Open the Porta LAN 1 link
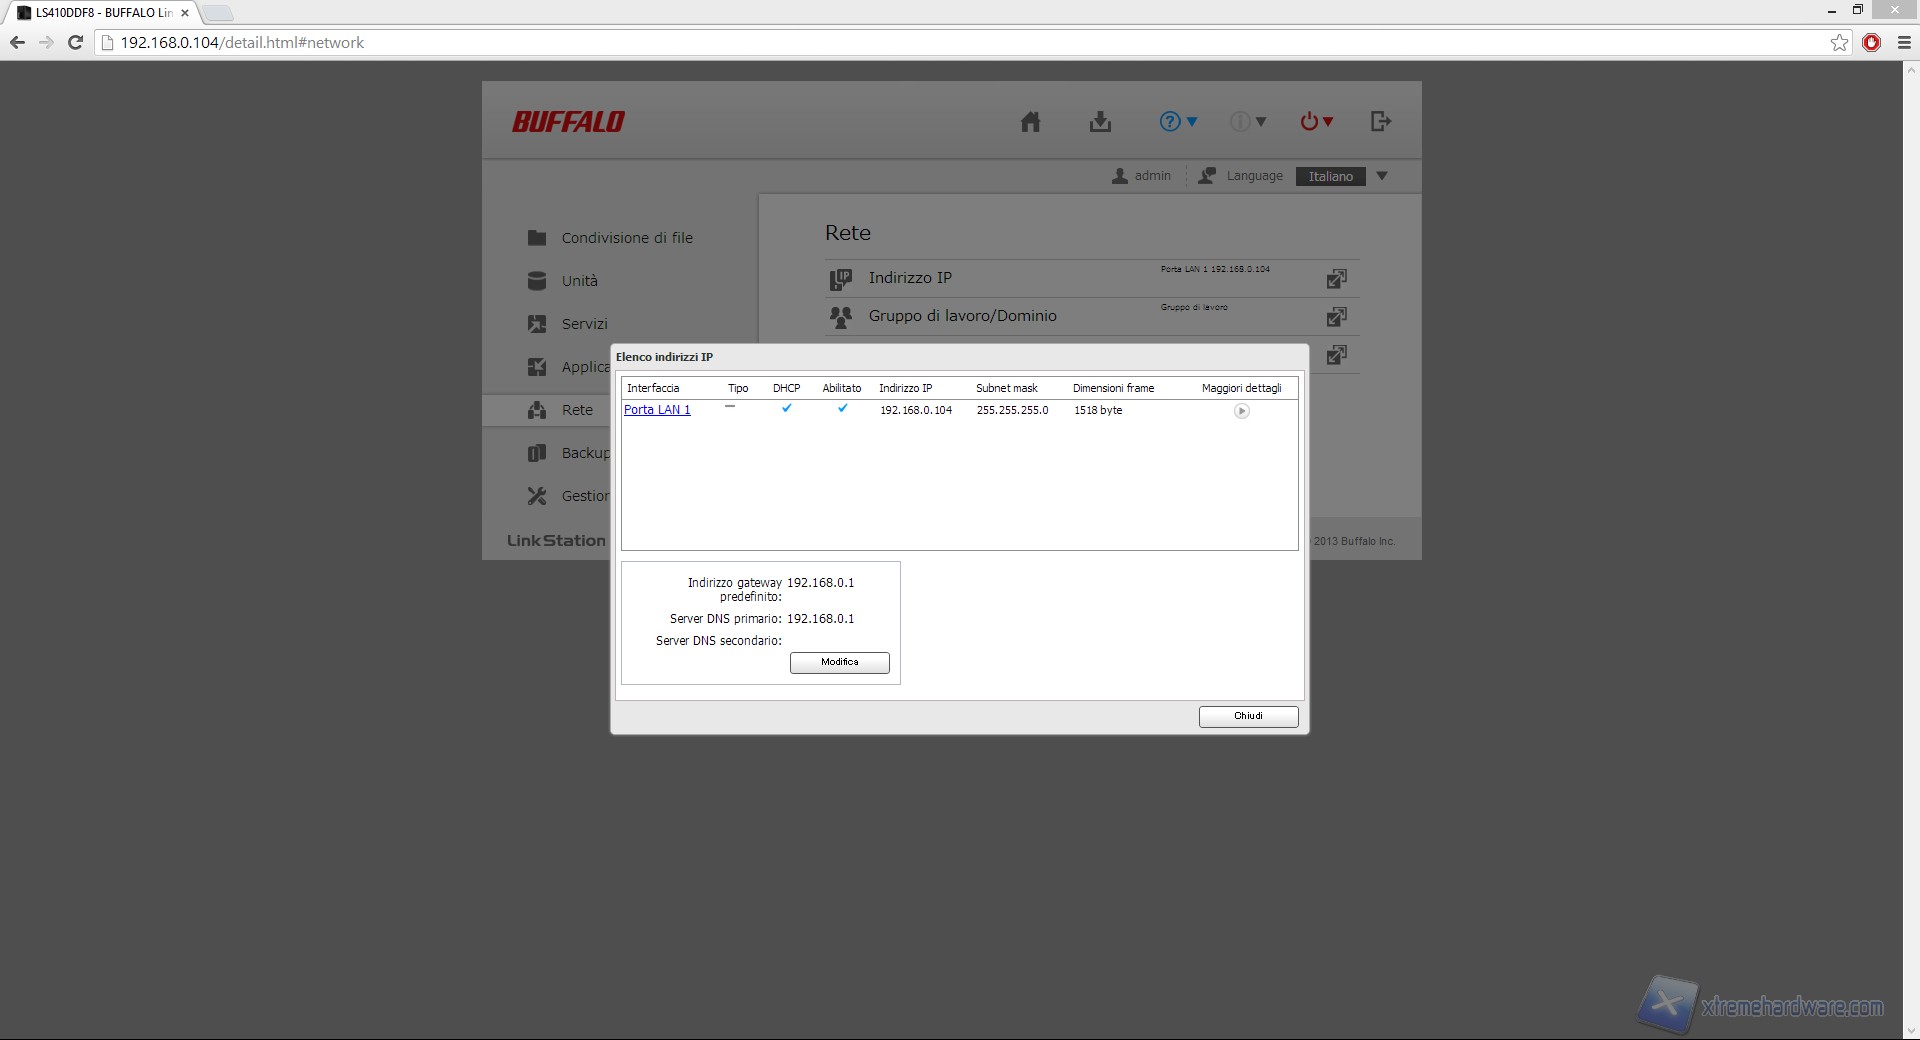This screenshot has height=1040, width=1920. coord(657,410)
